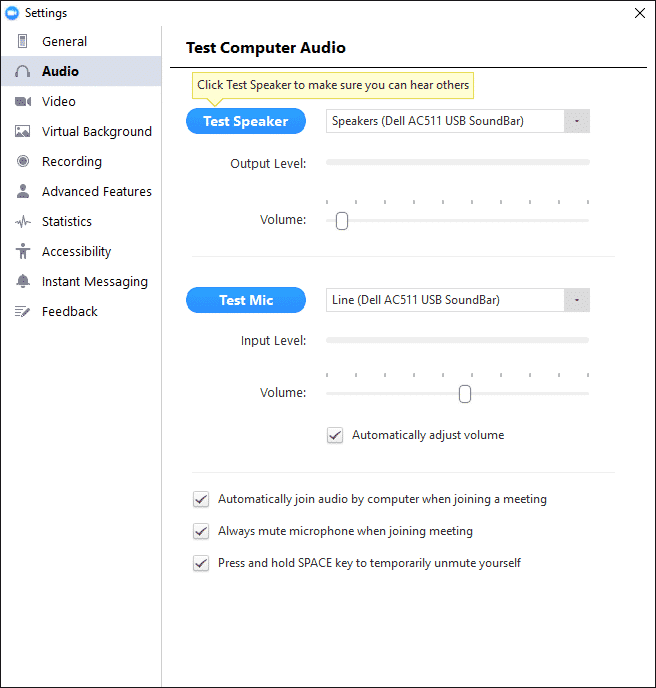
Task: Click the Feedback pencil icon
Action: 22,312
